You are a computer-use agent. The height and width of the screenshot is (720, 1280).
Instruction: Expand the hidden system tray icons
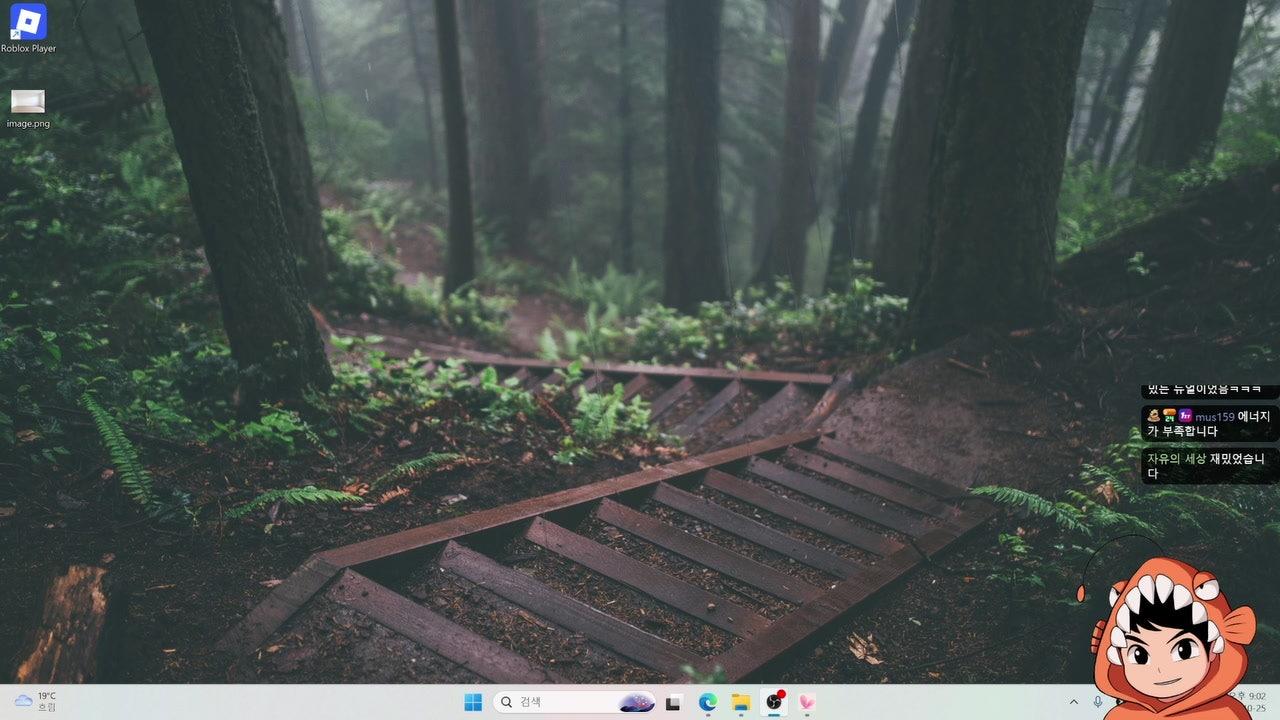coord(1074,702)
